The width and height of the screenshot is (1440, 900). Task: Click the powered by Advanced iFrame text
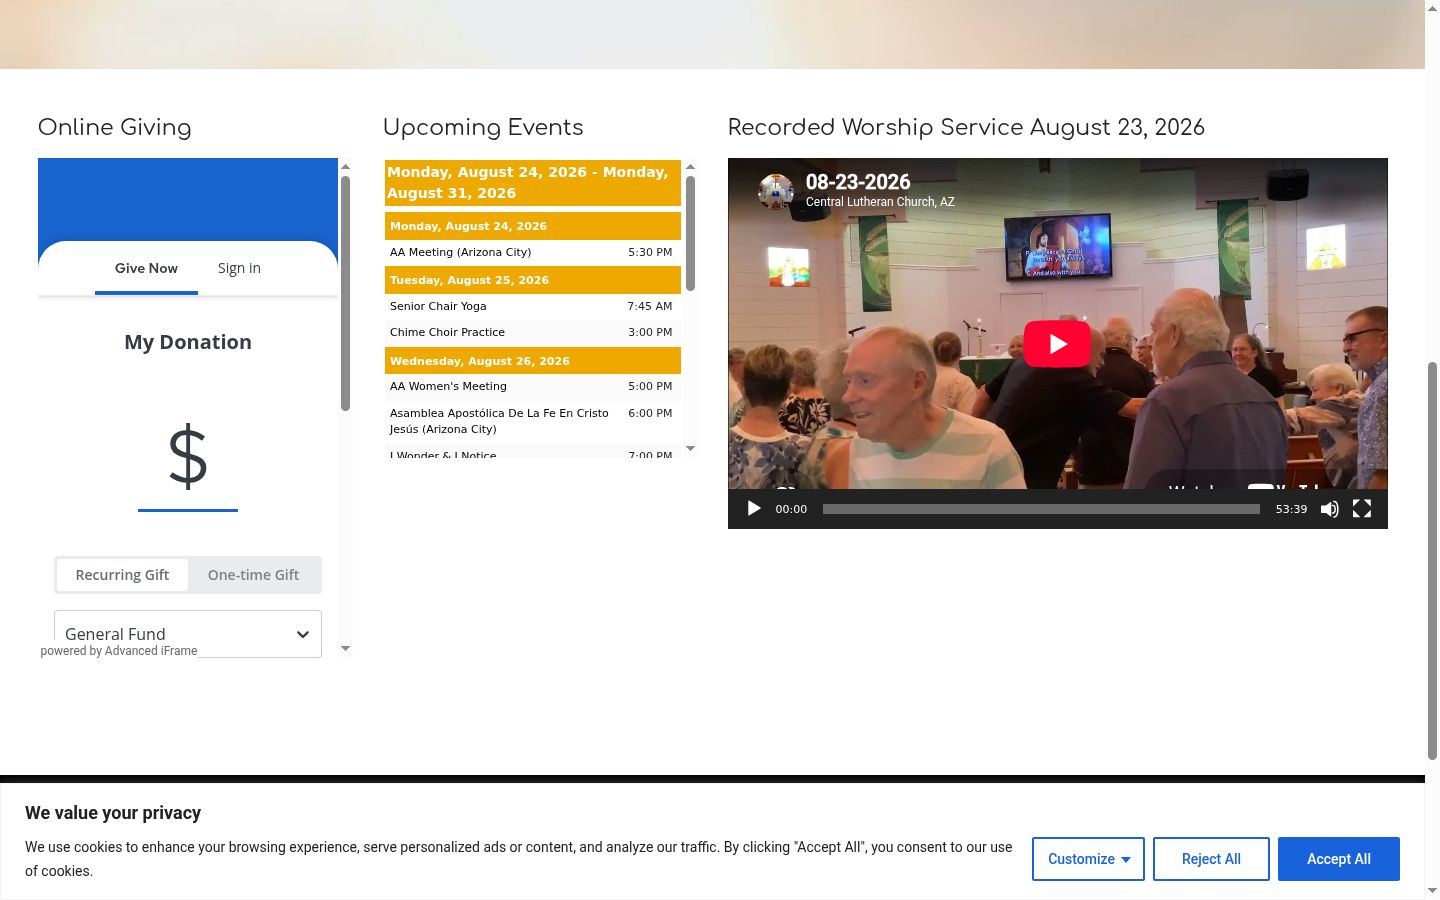(119, 651)
